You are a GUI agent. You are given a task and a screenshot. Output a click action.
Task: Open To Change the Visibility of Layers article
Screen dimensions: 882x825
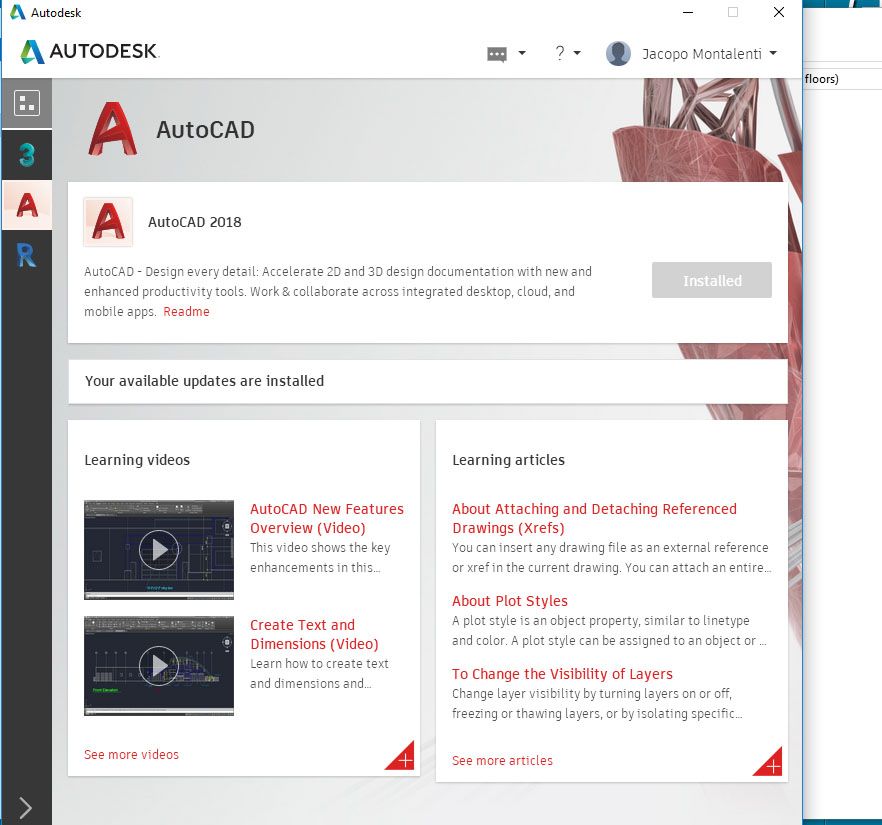[562, 674]
